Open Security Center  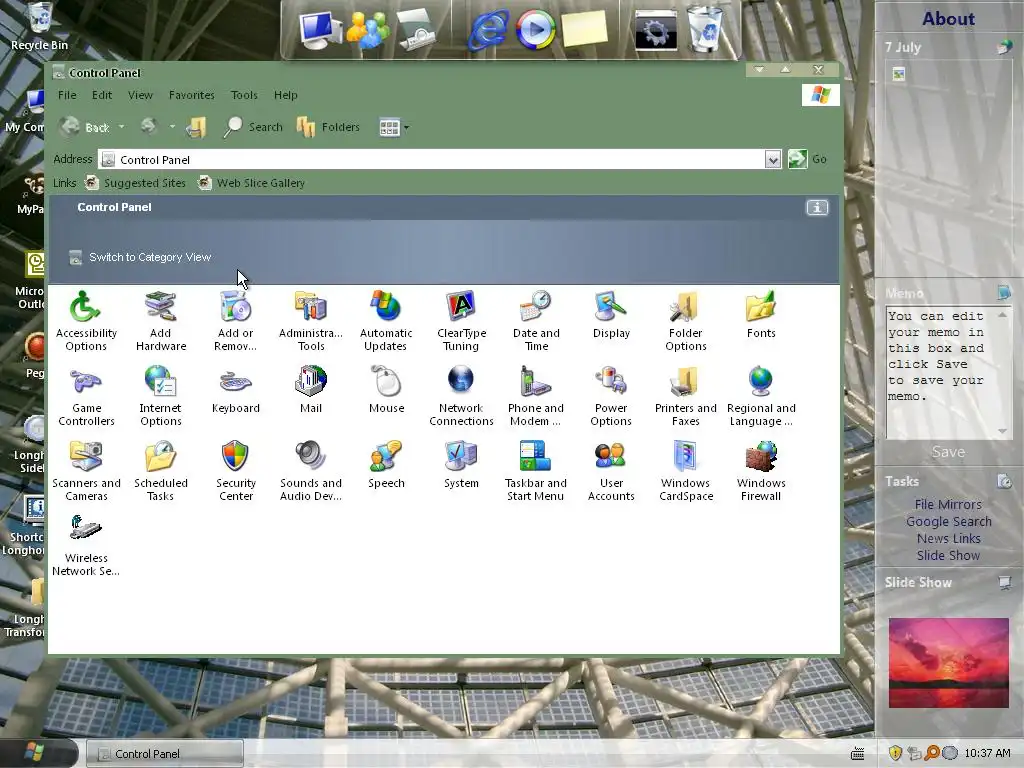tap(236, 472)
